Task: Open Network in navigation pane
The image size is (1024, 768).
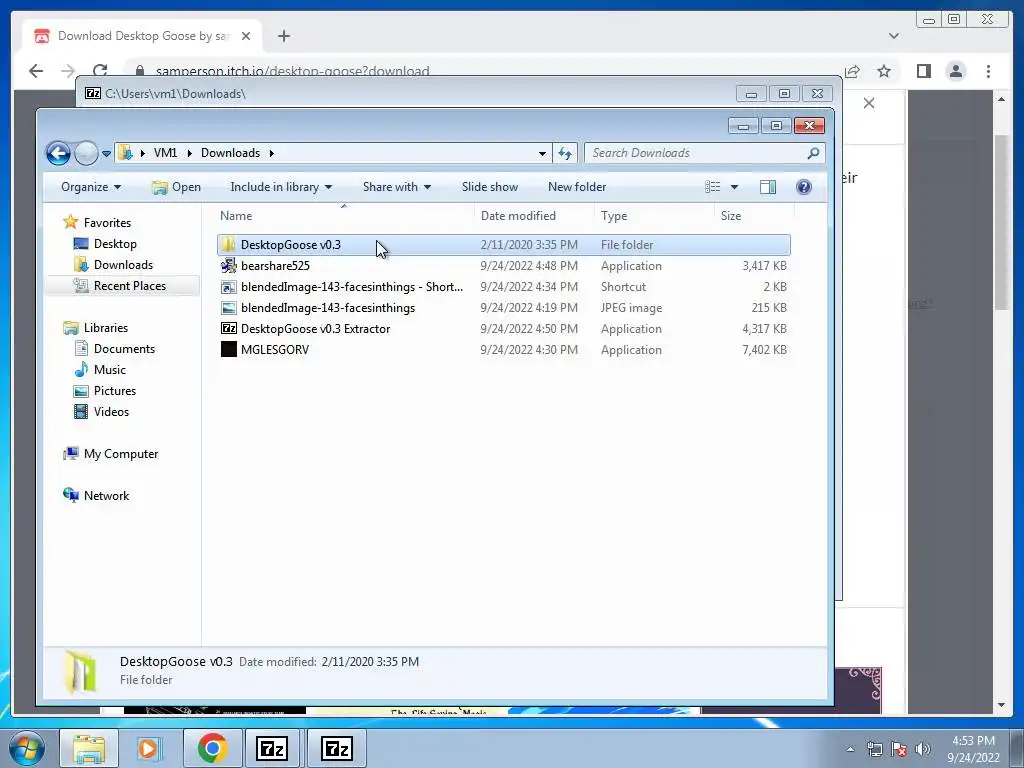Action: tap(106, 496)
